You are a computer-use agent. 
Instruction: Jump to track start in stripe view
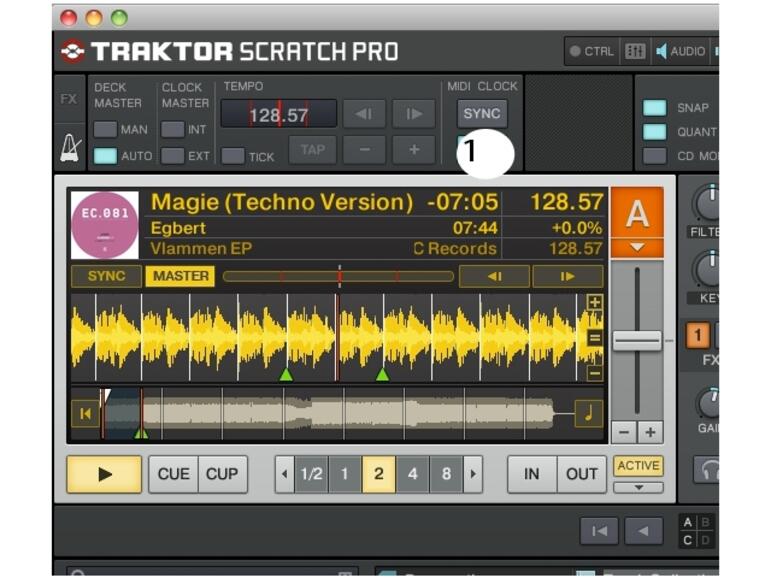pyautogui.click(x=84, y=413)
